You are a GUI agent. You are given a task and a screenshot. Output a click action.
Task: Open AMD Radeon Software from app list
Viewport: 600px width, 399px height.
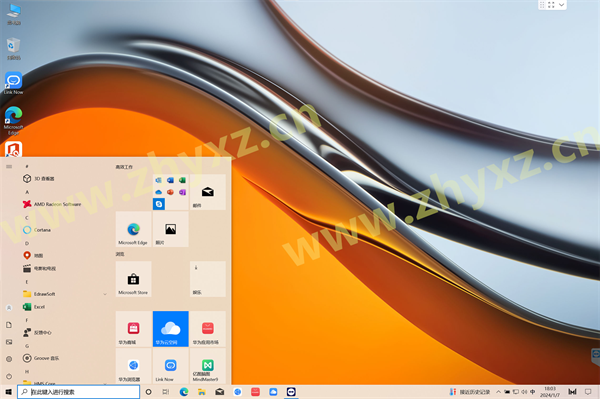pyautogui.click(x=52, y=204)
